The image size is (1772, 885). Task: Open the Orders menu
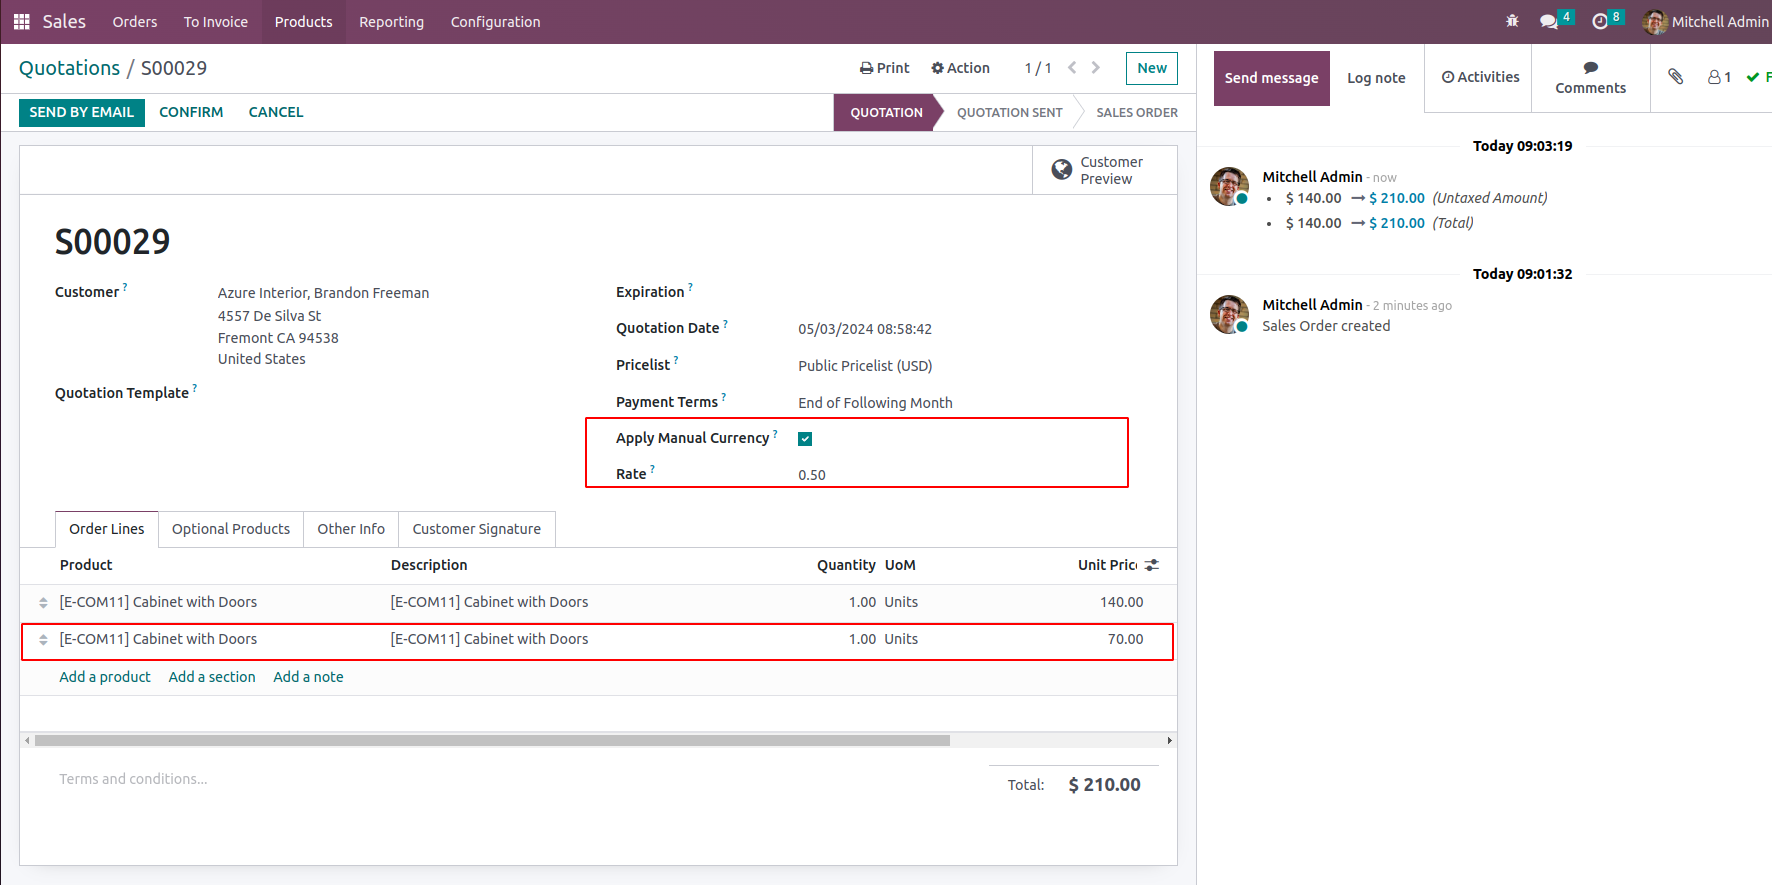(135, 22)
